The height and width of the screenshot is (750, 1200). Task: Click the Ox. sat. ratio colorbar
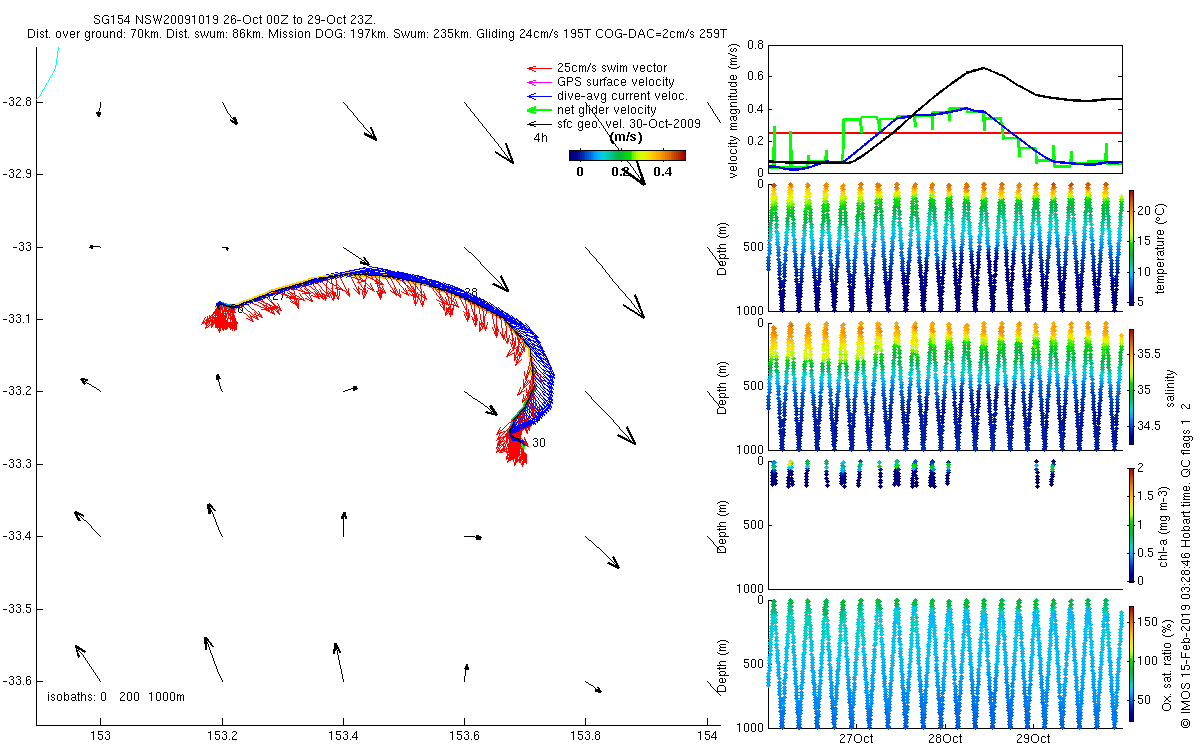(1131, 663)
